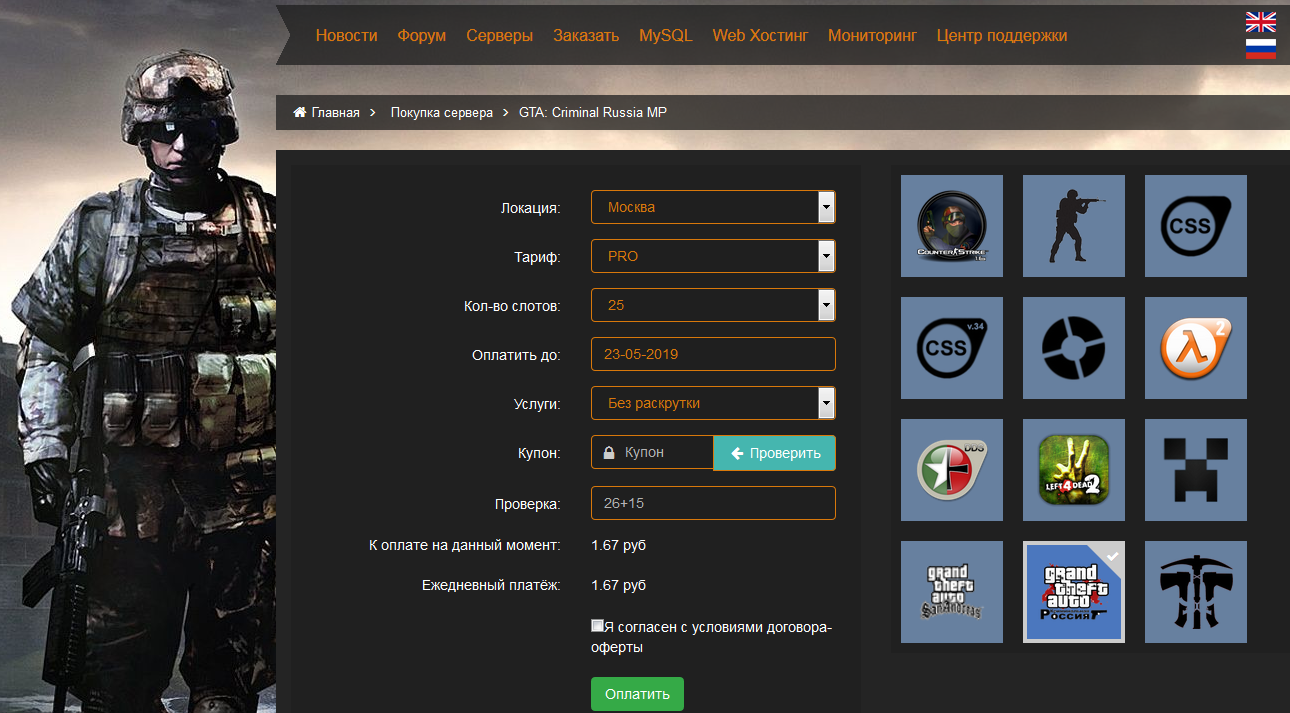Select the Counter-Strike 1.6 game icon
The image size is (1290, 713).
coord(951,226)
